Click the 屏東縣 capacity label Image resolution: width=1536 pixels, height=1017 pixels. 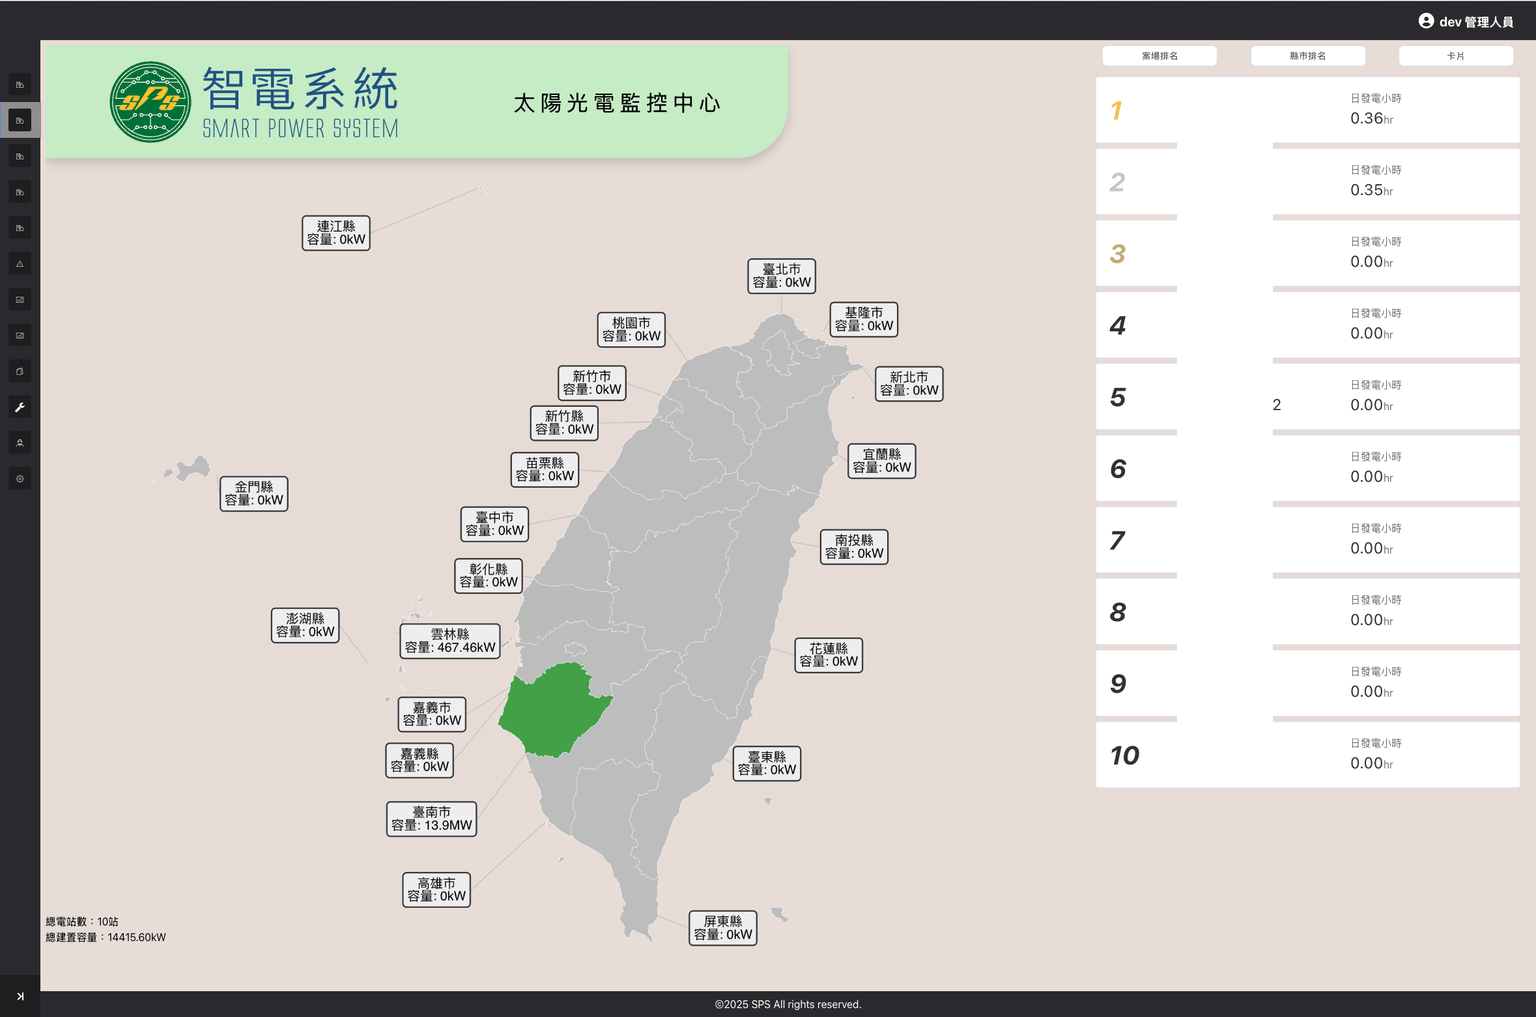point(723,928)
